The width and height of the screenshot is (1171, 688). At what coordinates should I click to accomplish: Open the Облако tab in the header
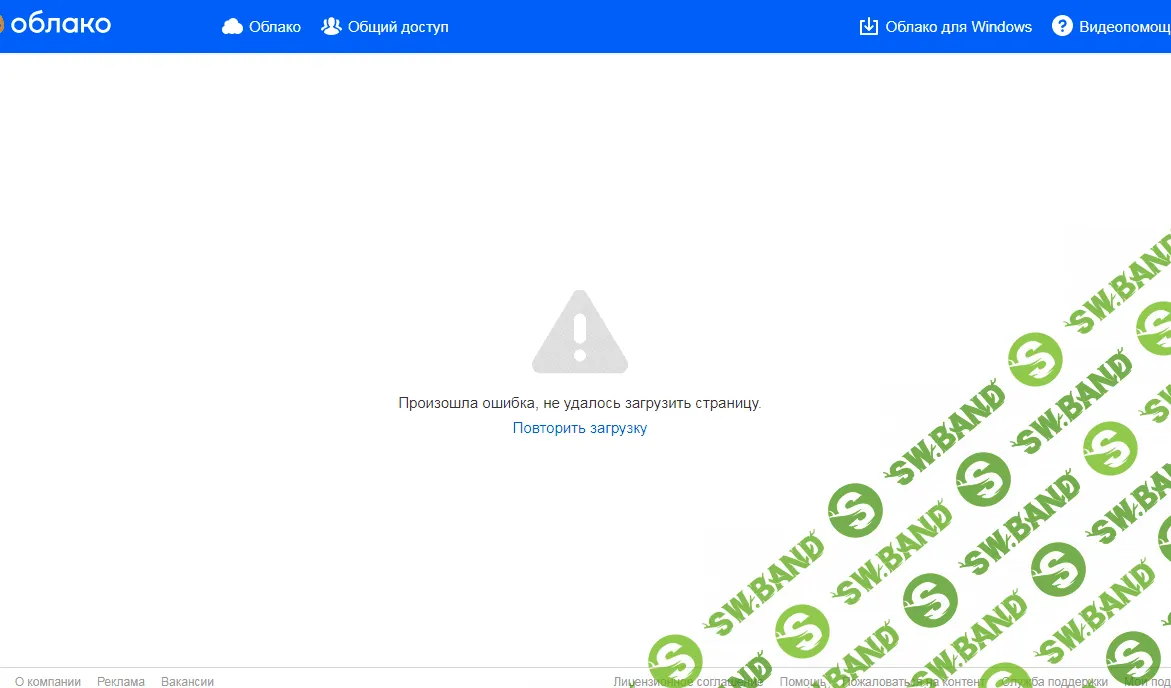(x=275, y=27)
